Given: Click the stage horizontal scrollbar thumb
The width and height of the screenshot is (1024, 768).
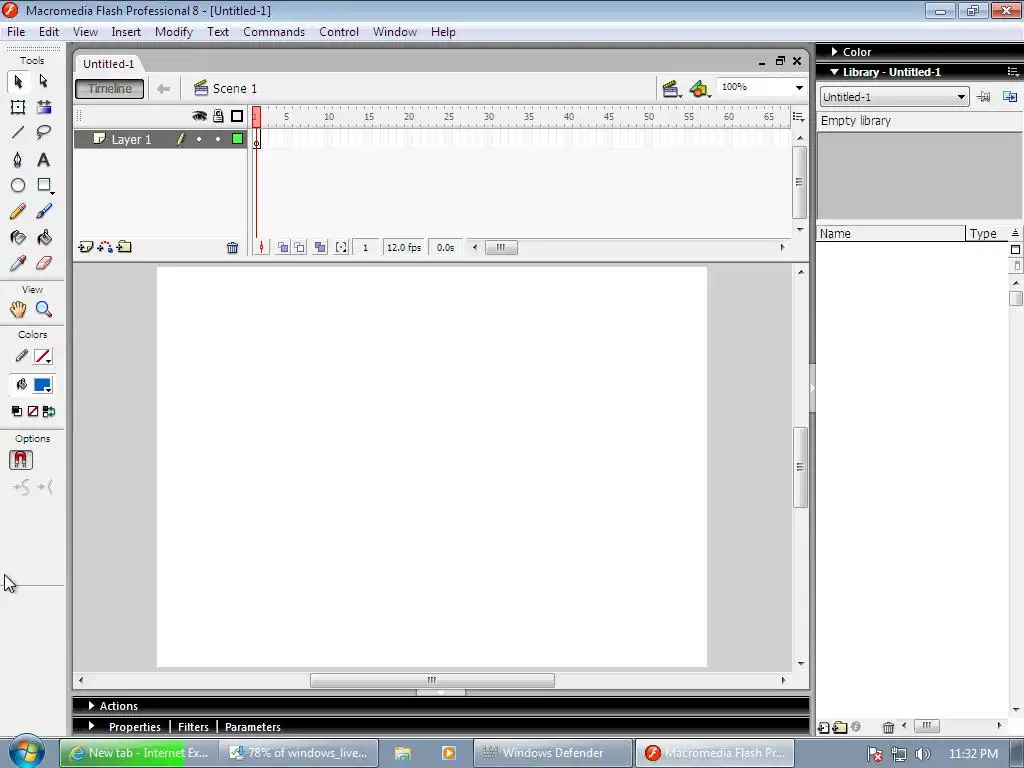Looking at the screenshot, I should point(432,680).
